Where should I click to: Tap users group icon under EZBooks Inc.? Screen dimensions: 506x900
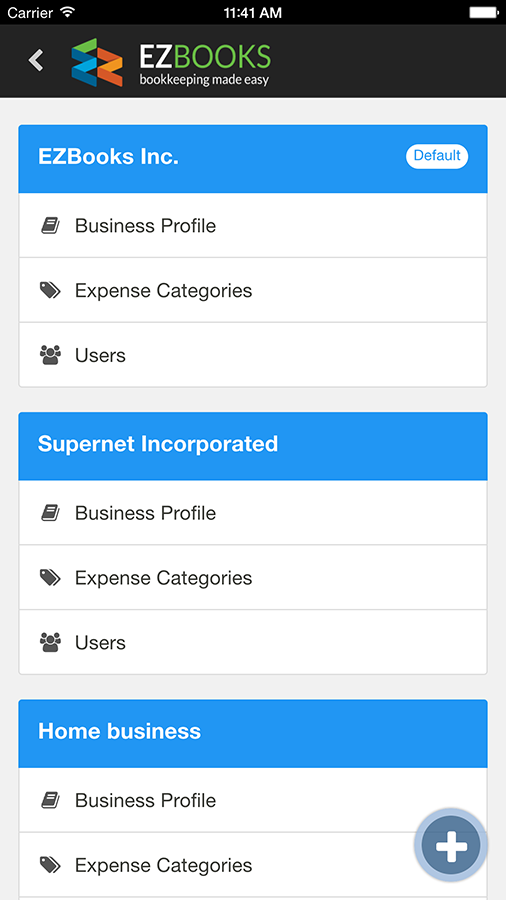50,355
